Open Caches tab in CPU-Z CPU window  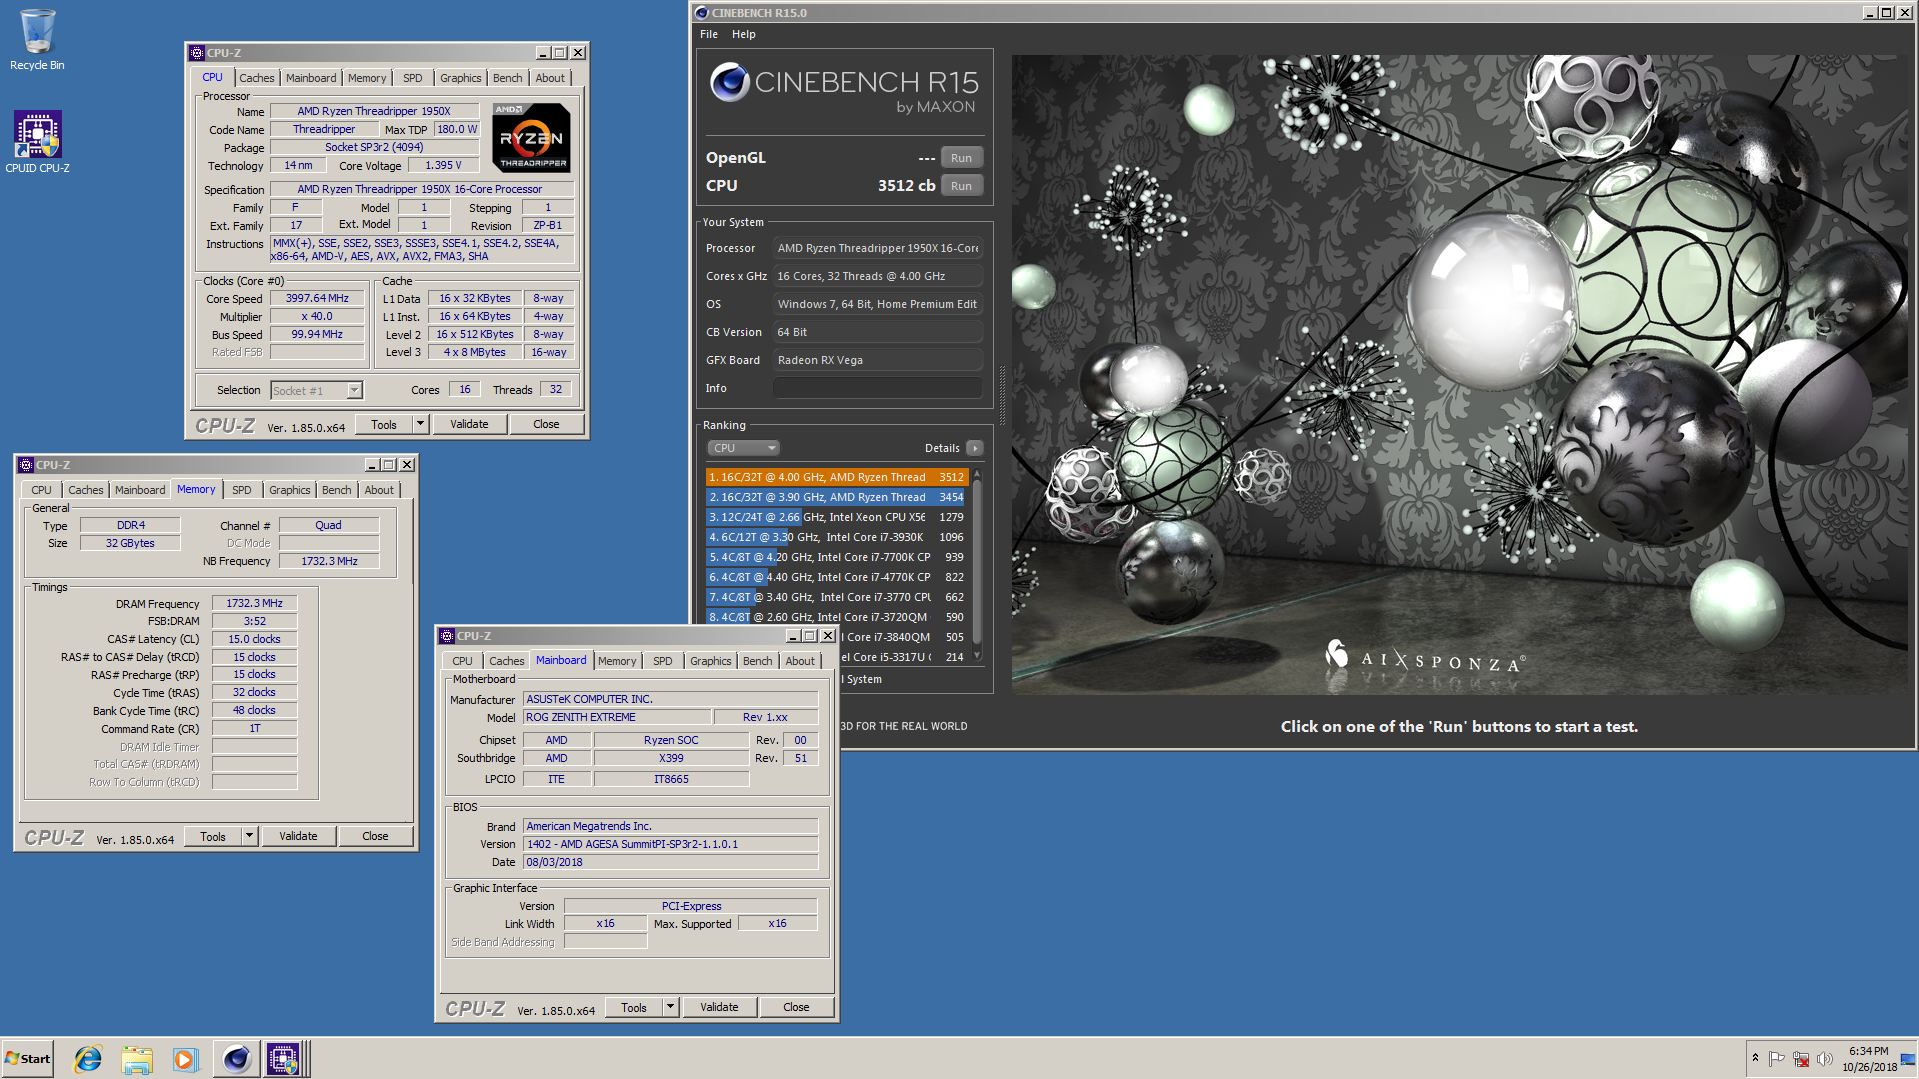[x=257, y=78]
